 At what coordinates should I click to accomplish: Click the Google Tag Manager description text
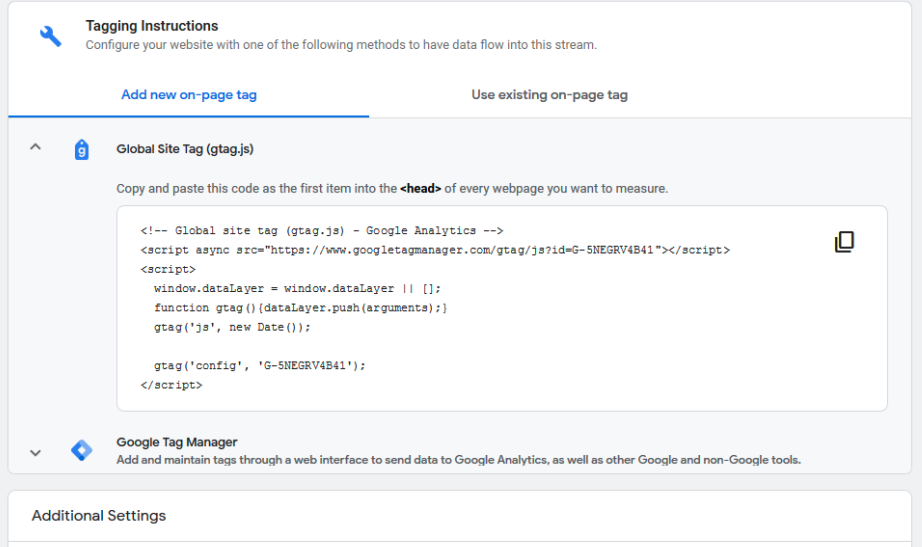tap(458, 460)
